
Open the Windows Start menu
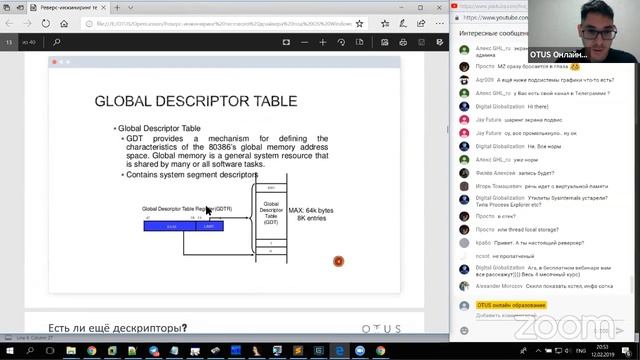(9, 351)
